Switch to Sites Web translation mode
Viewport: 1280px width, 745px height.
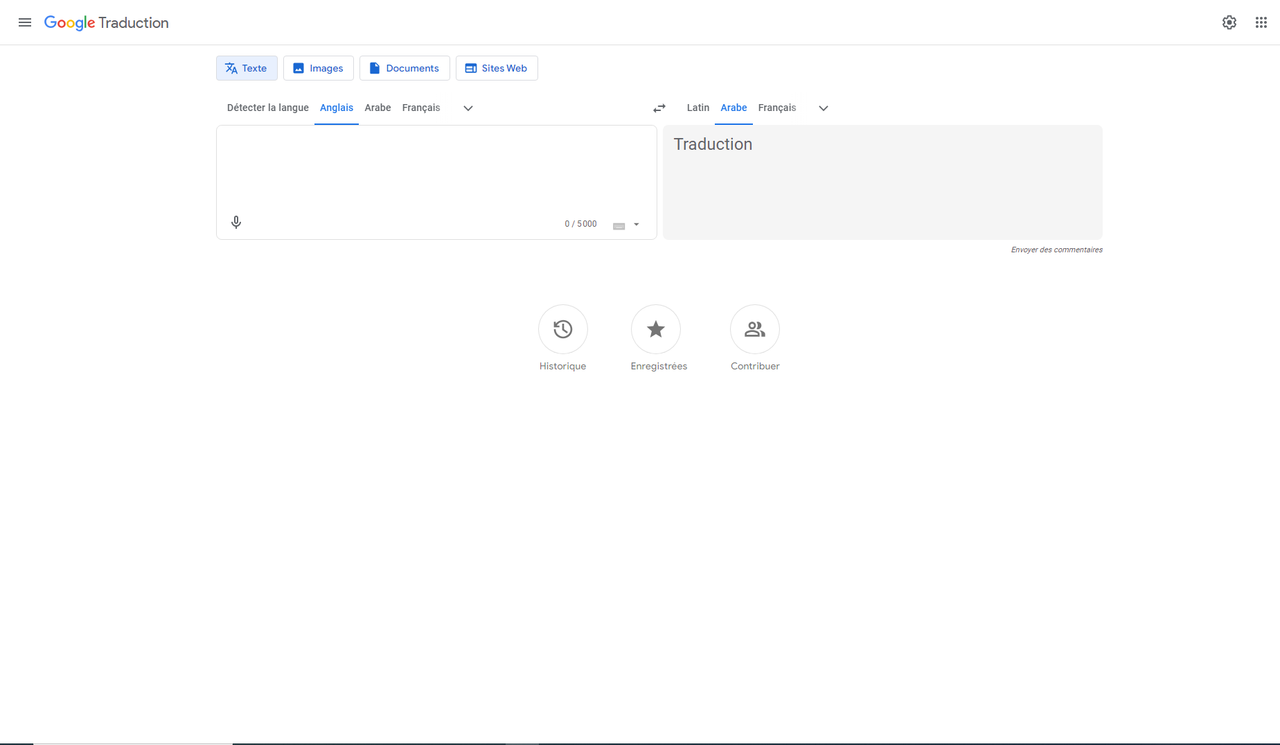coord(496,68)
